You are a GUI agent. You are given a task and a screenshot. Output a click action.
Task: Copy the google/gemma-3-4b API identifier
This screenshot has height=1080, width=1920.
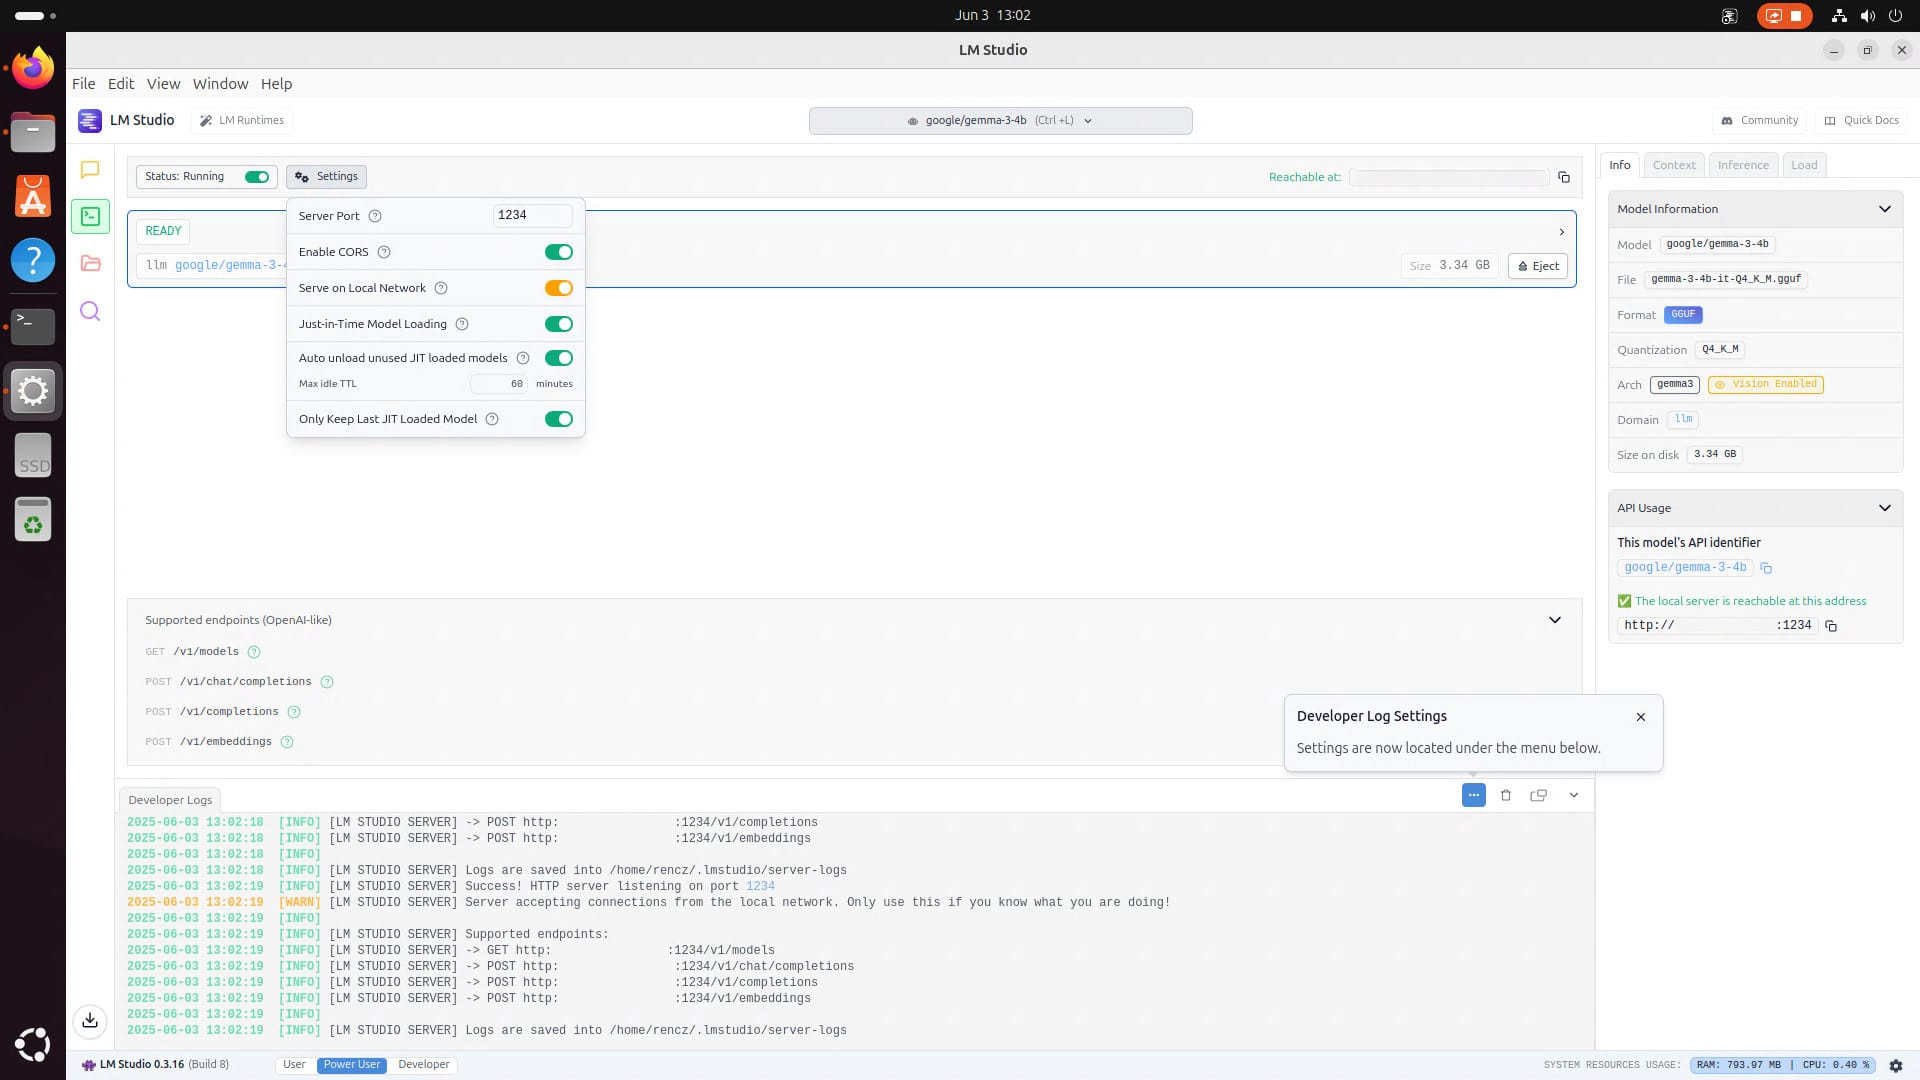point(1766,568)
